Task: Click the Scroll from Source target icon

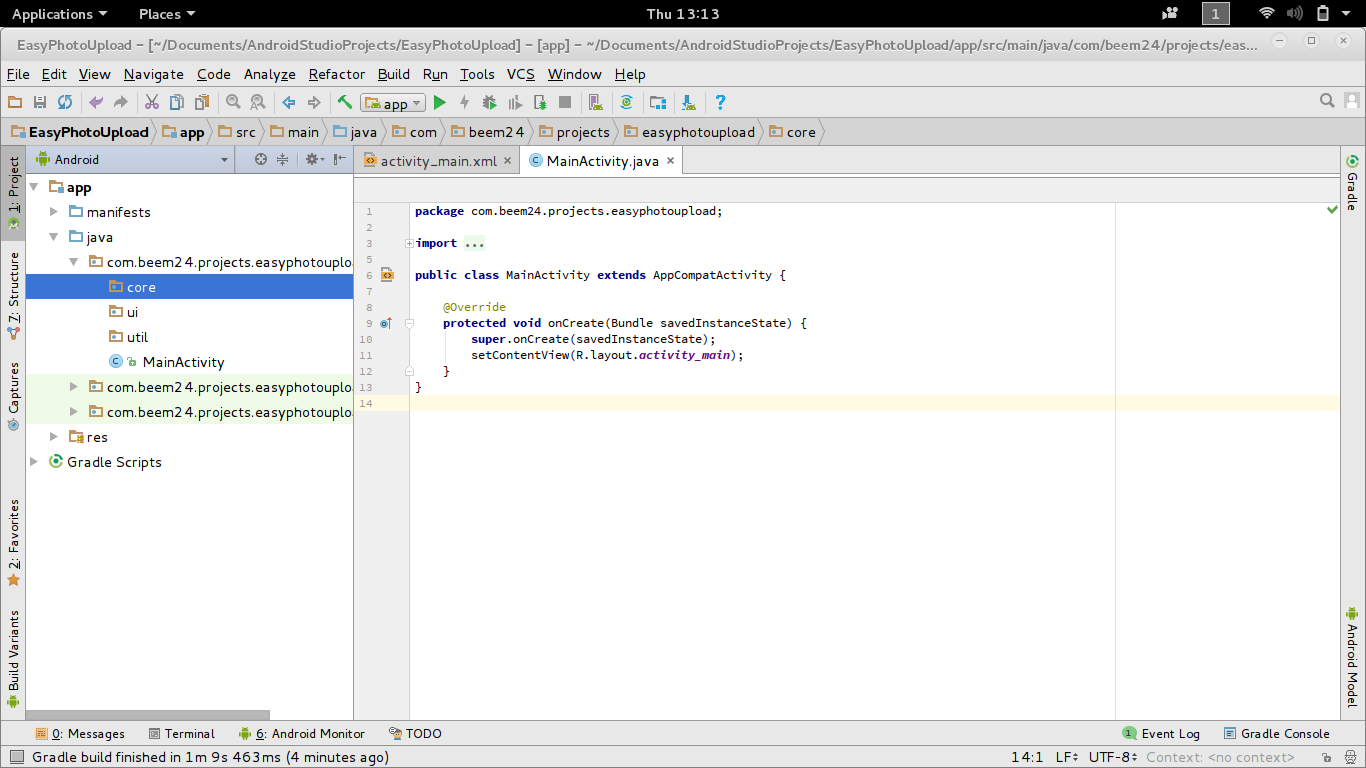Action: tap(261, 160)
